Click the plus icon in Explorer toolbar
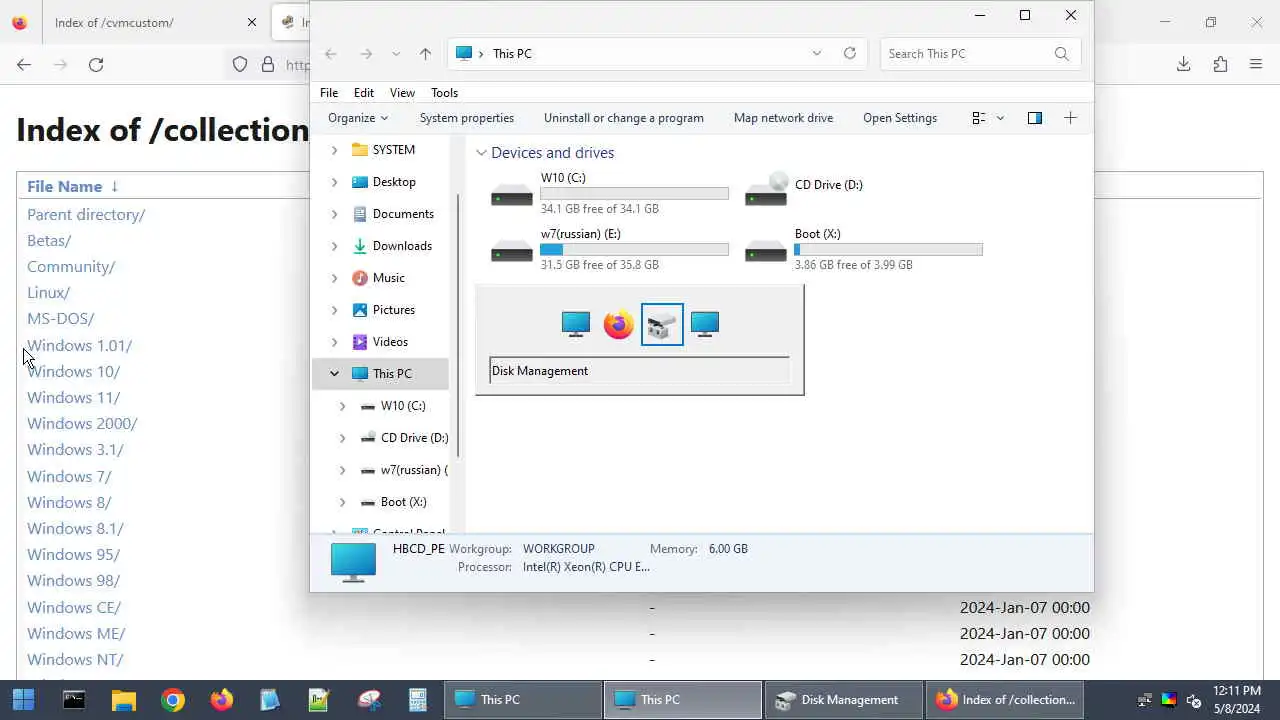 [x=1070, y=118]
